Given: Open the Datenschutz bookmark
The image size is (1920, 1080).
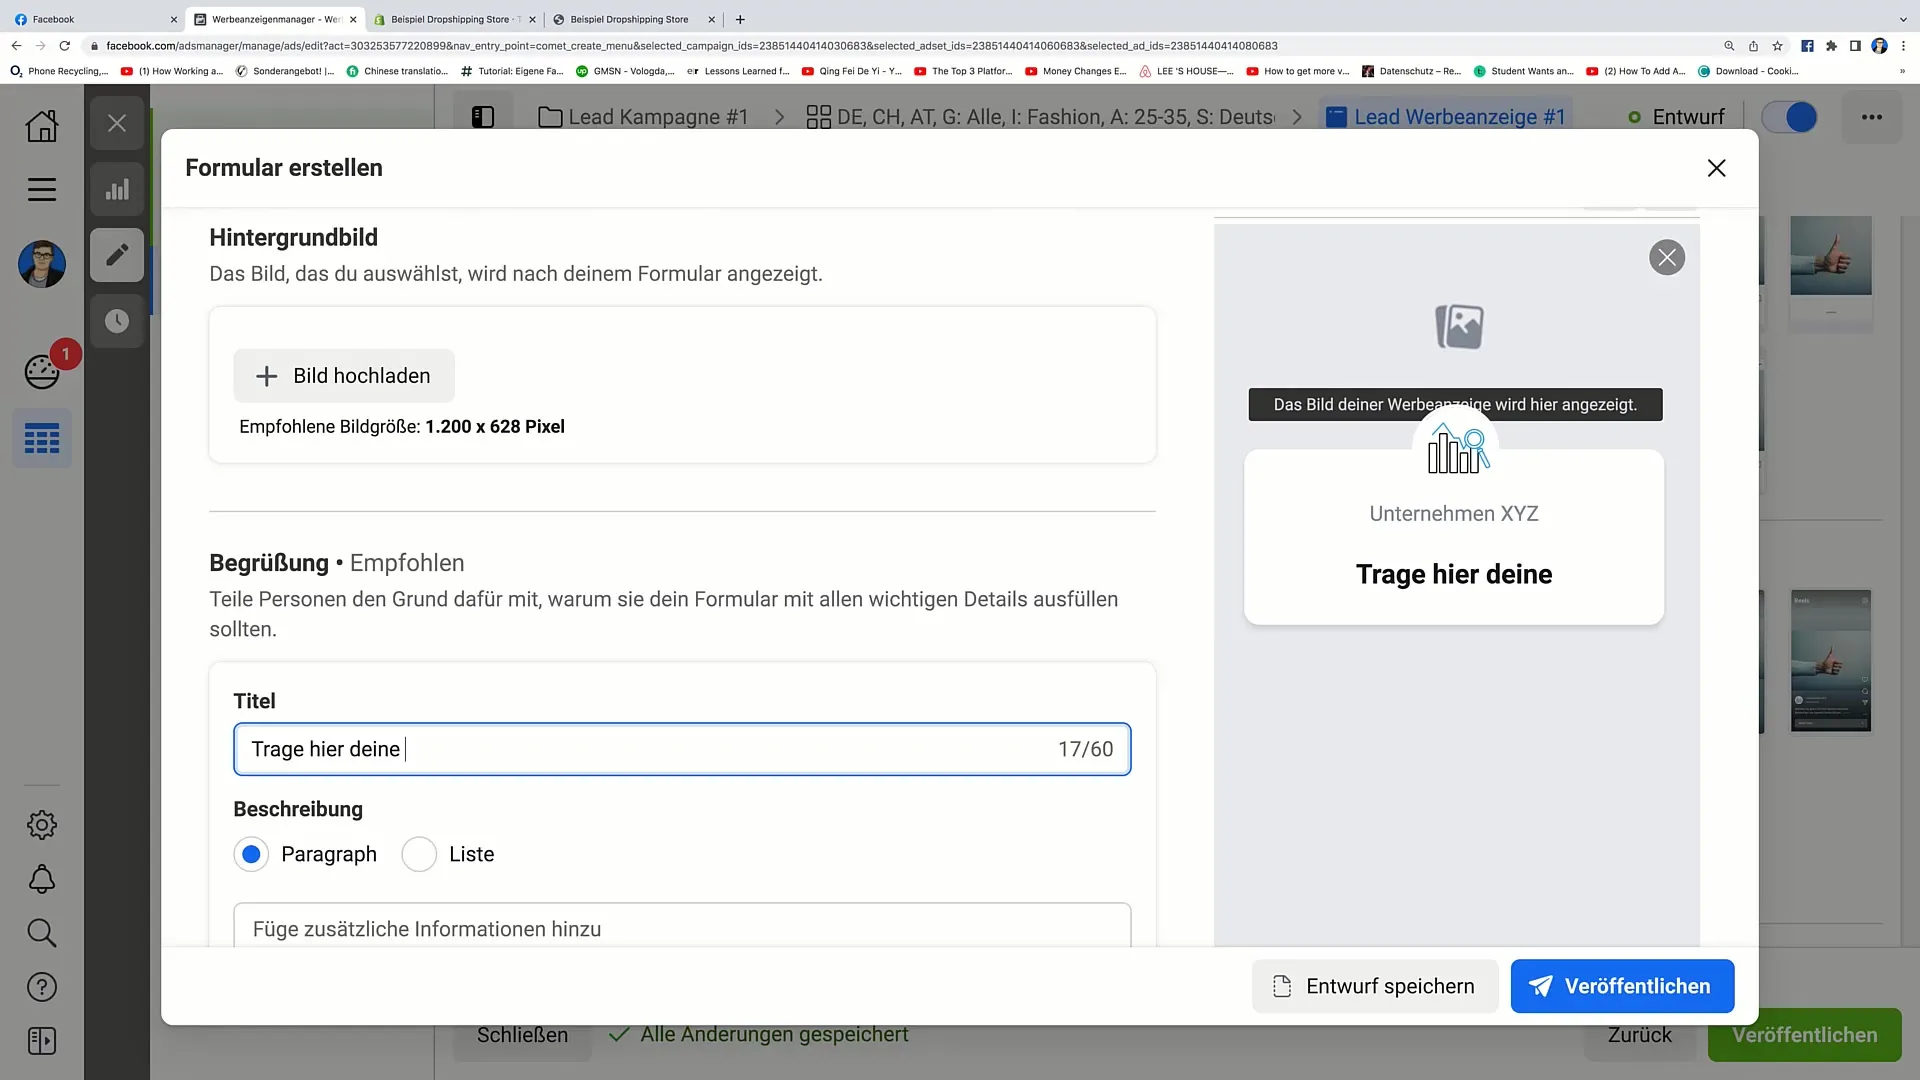Looking at the screenshot, I should (x=1411, y=71).
